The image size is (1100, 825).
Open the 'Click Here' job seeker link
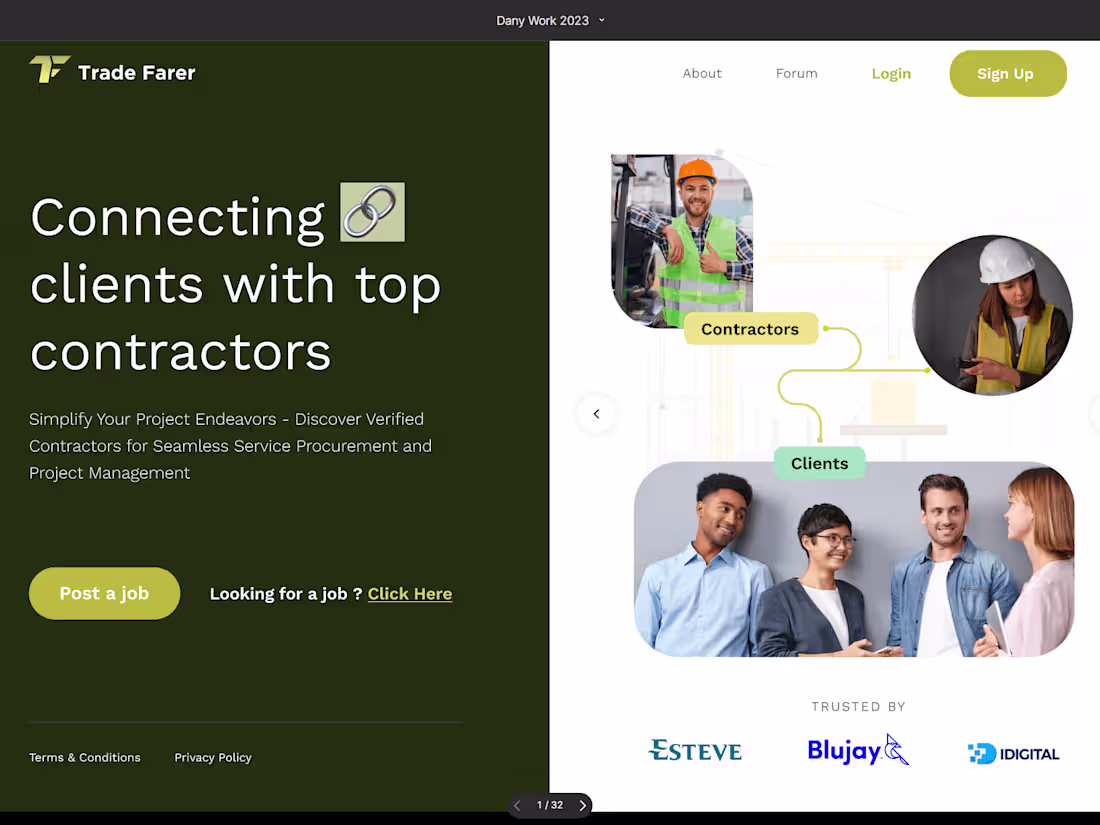point(410,593)
